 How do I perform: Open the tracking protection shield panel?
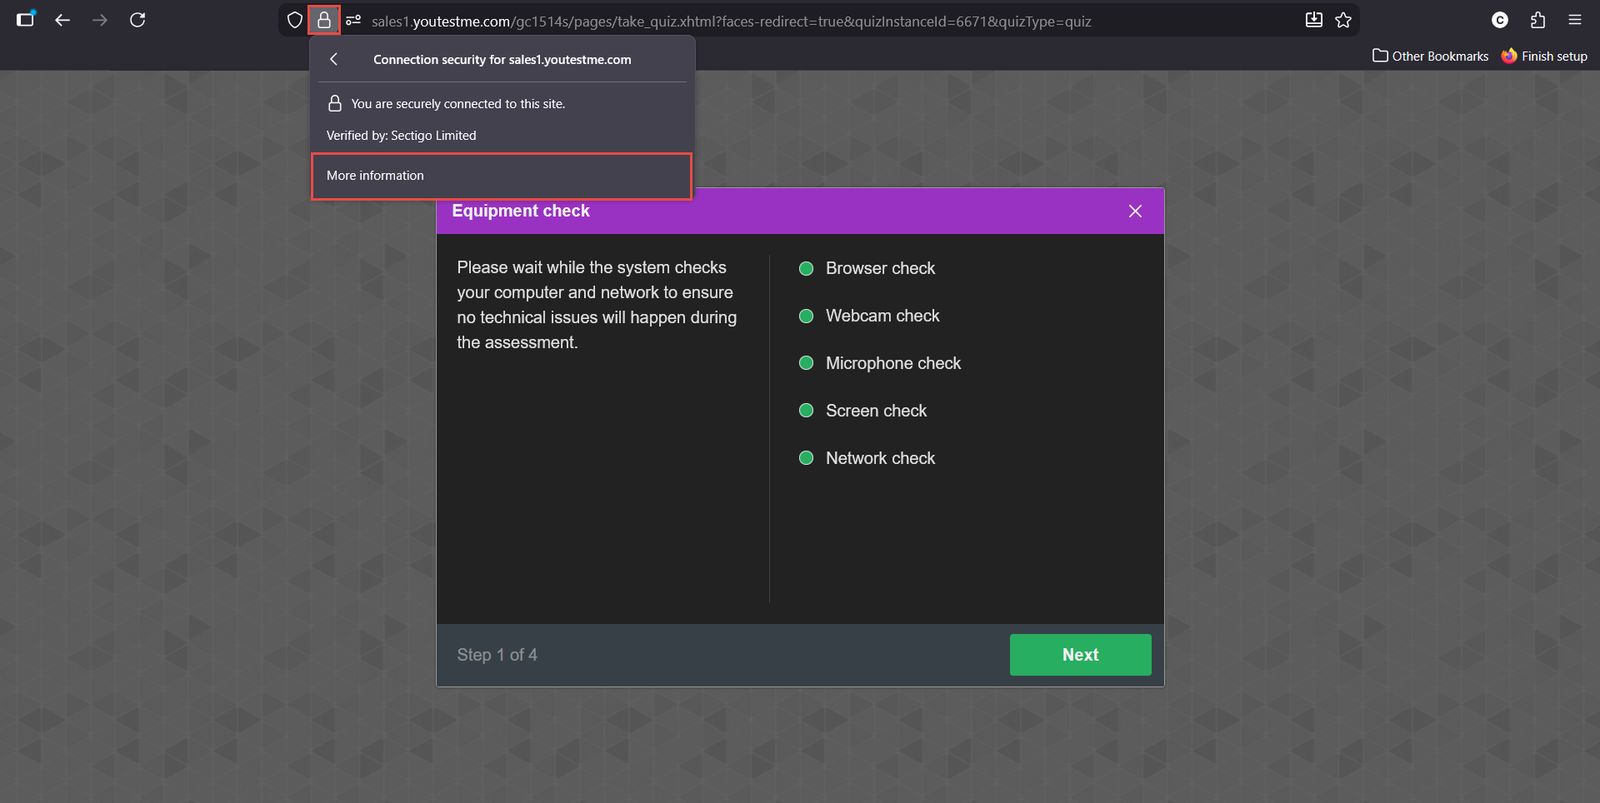[295, 20]
